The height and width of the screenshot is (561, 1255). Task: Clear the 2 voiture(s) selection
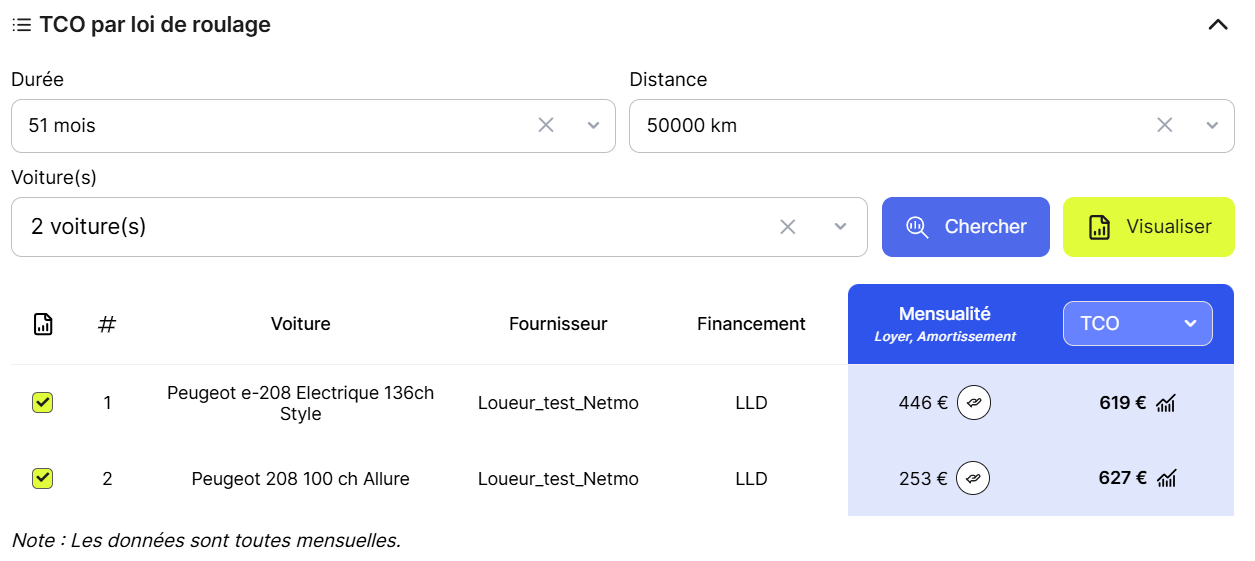[788, 227]
